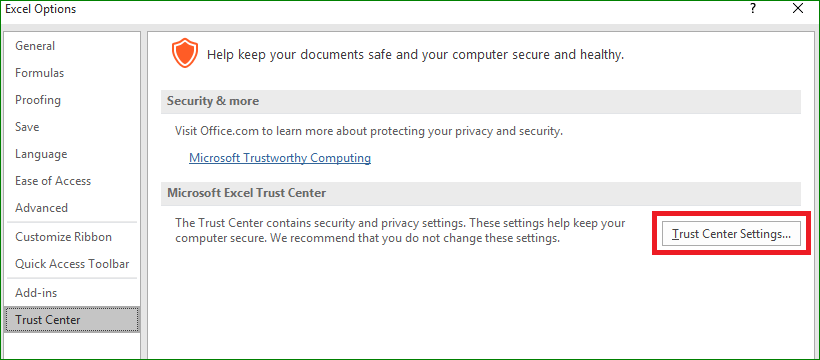
Task: Select the Add-ins category
Action: click(36, 293)
